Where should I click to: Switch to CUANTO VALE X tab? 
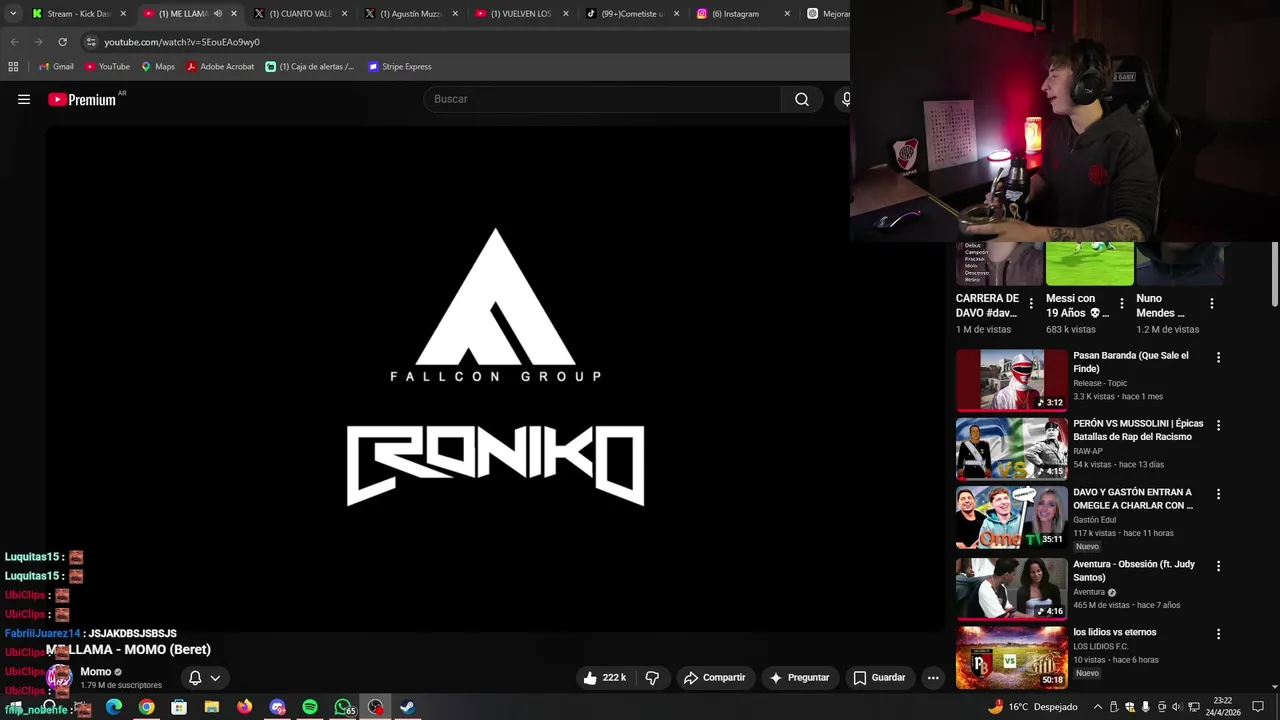(300, 14)
